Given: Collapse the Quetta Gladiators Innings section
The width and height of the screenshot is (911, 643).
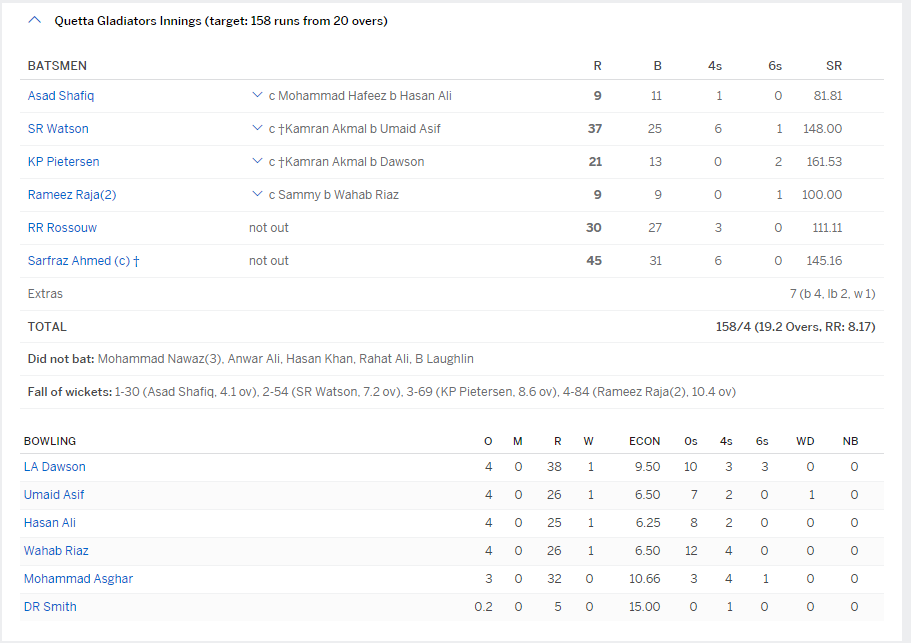Looking at the screenshot, I should click(x=36, y=21).
